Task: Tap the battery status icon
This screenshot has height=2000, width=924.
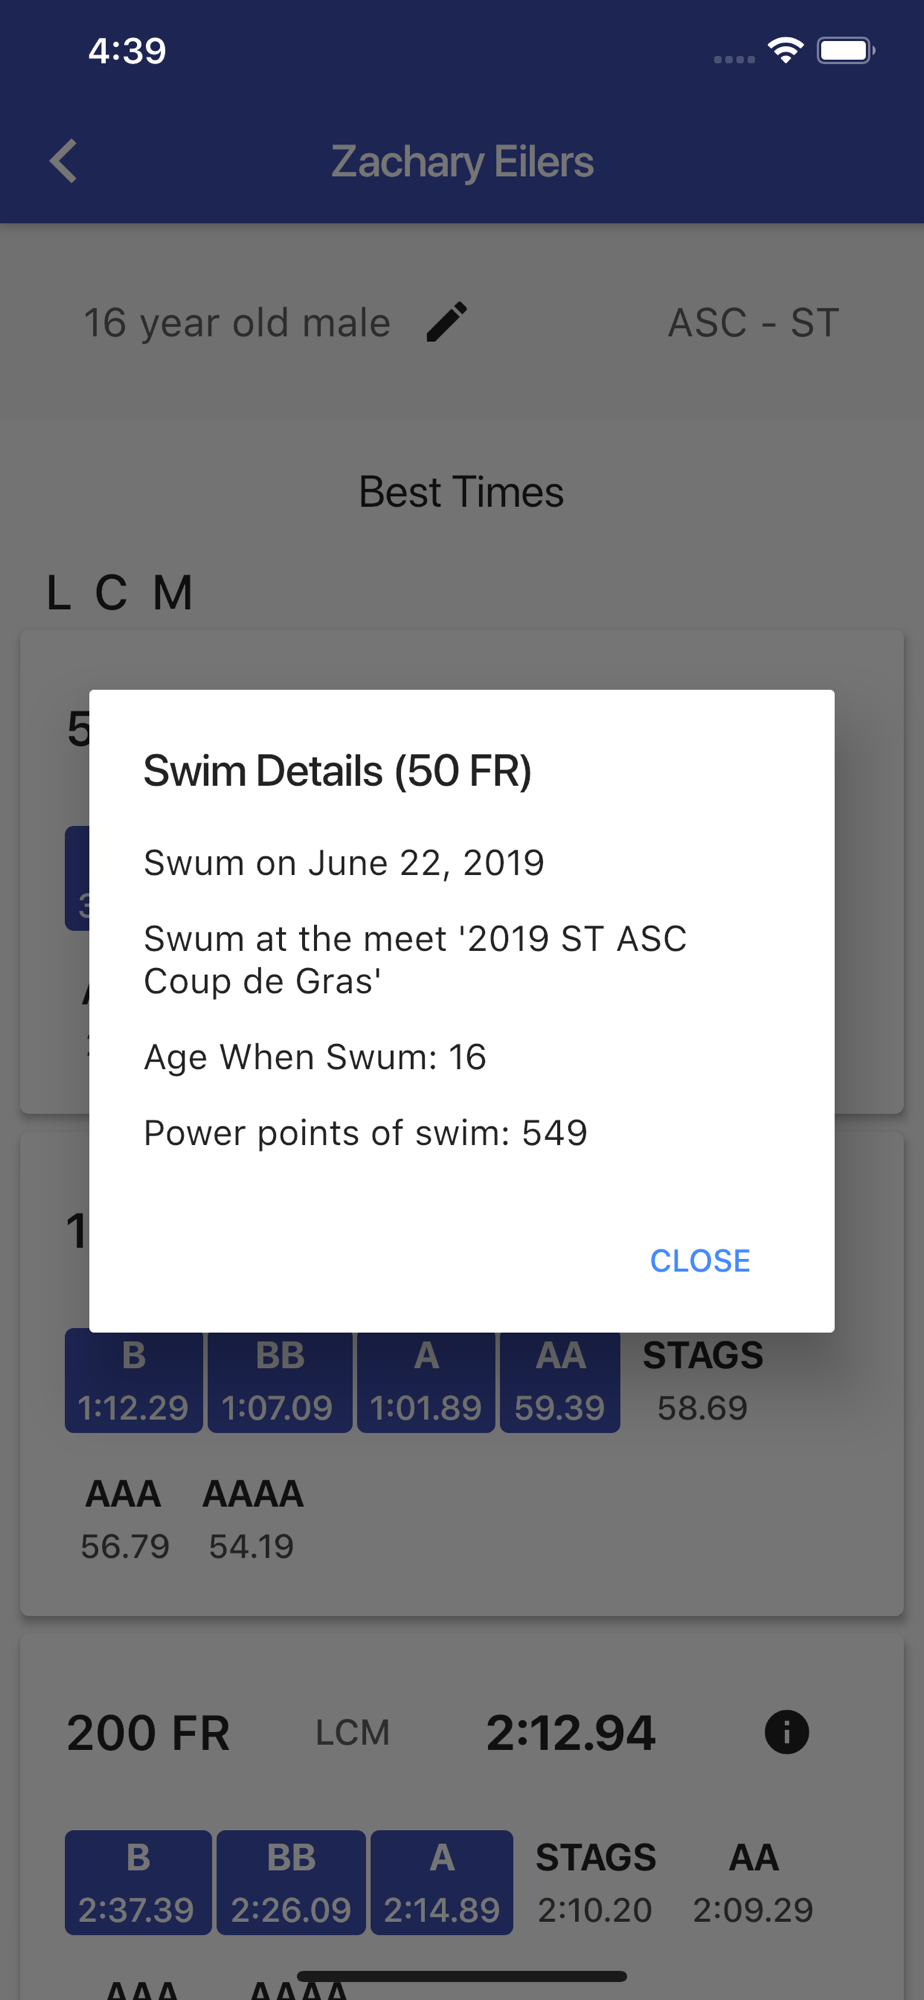Action: 846,50
